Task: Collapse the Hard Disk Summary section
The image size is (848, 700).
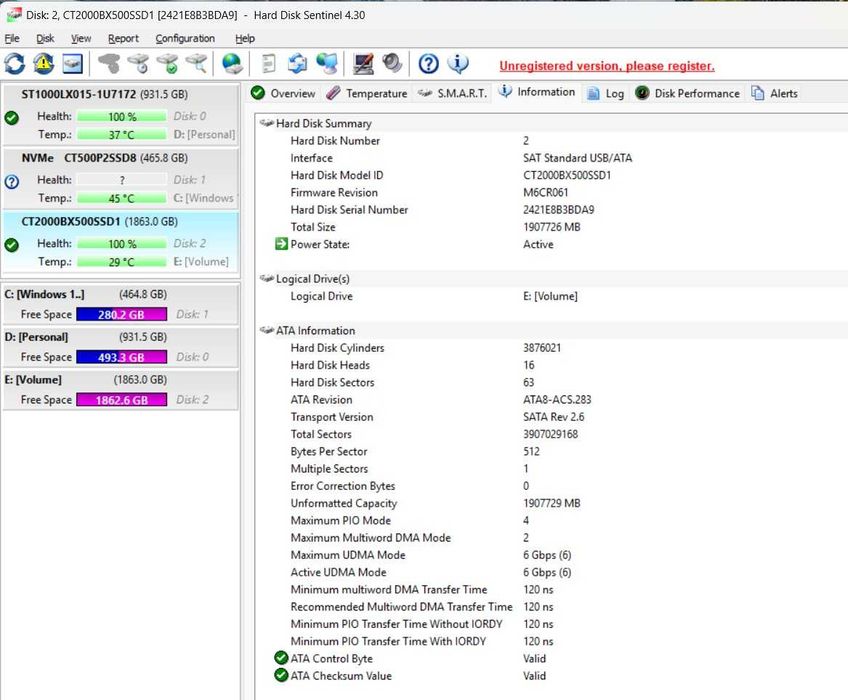Action: [267, 123]
